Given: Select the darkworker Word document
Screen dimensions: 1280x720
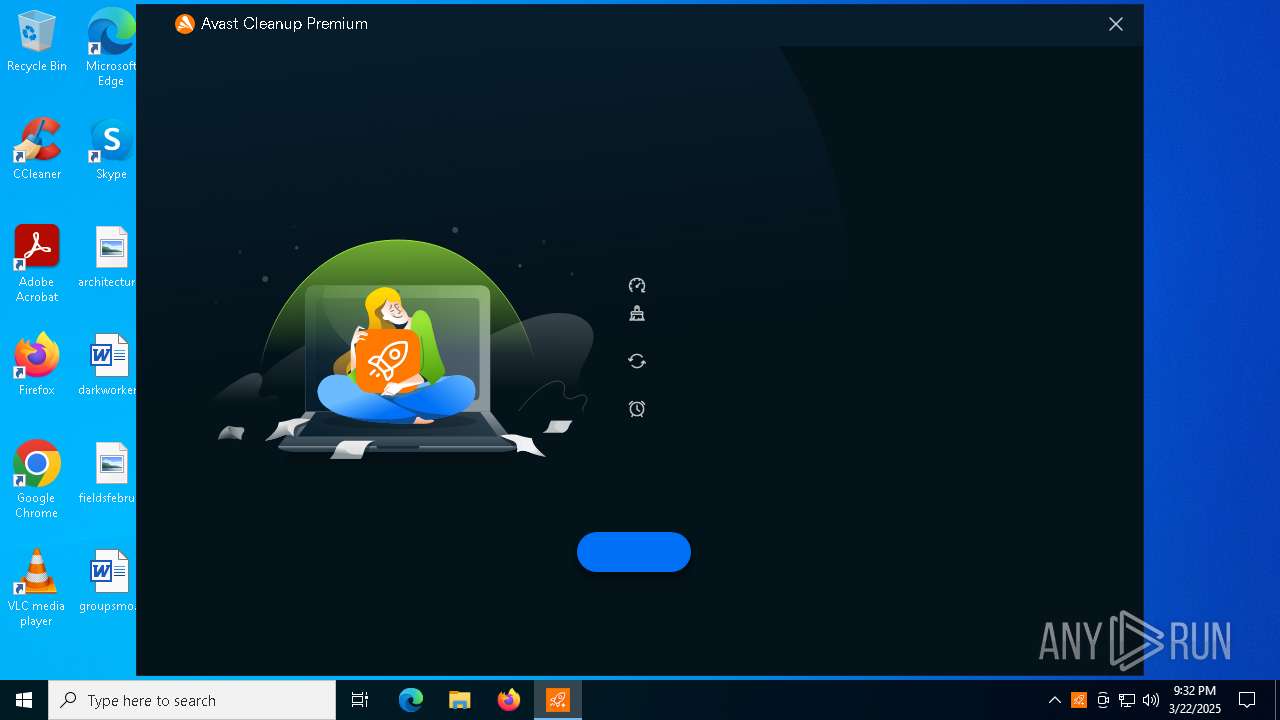Looking at the screenshot, I should tap(109, 365).
